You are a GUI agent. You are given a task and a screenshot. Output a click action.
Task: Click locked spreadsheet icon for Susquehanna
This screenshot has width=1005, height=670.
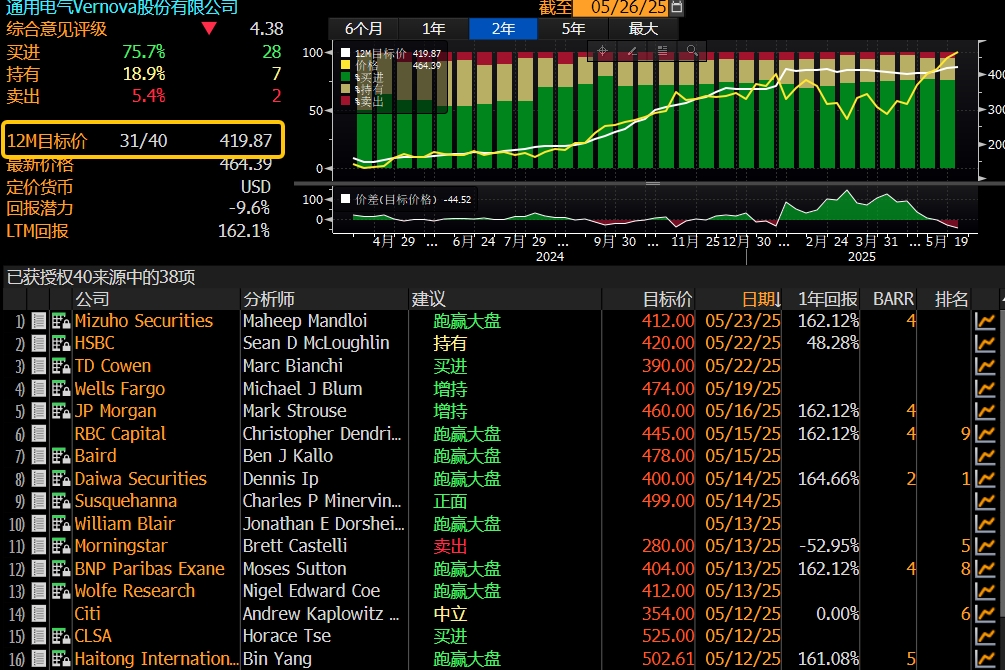click(x=61, y=501)
